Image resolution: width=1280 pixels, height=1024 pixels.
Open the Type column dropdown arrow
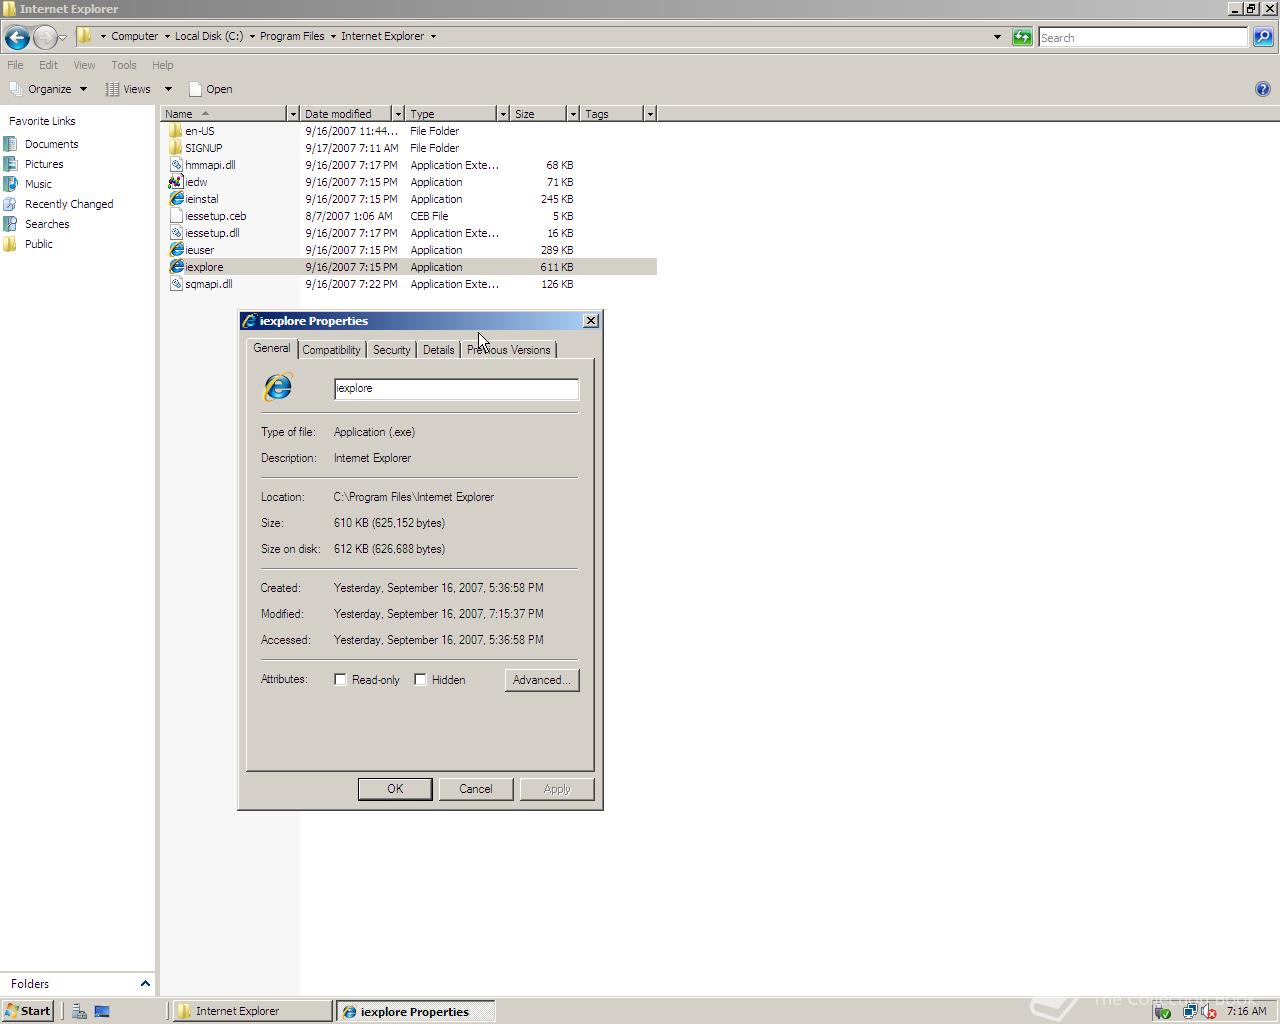(502, 114)
